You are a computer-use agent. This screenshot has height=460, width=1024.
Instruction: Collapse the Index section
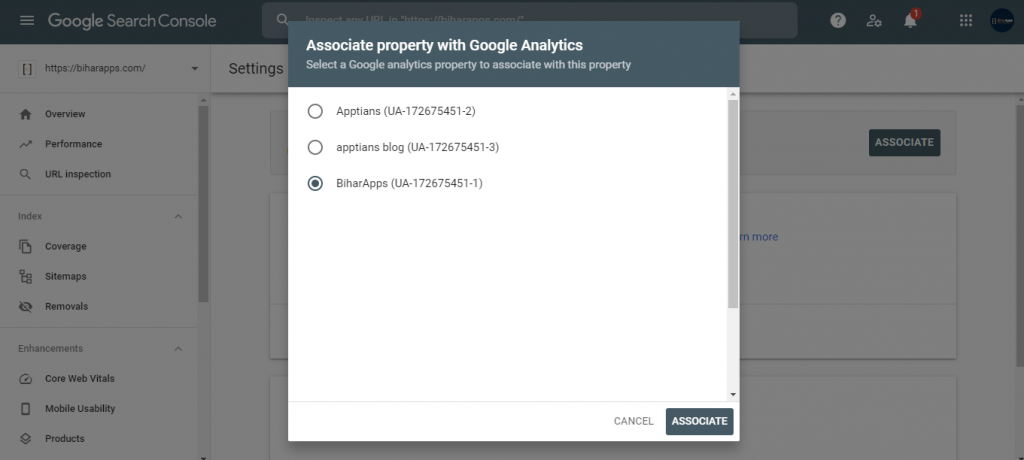click(179, 217)
